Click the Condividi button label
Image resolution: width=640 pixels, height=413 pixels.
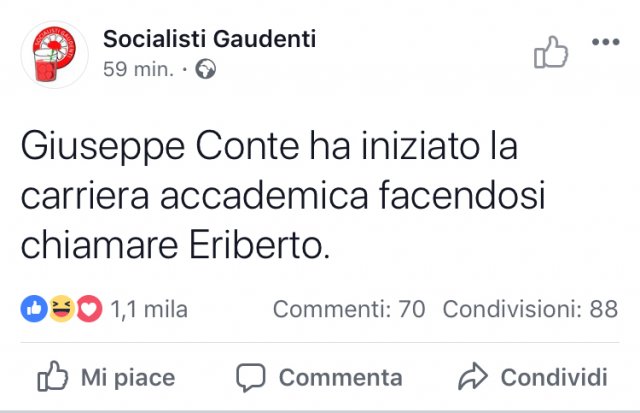554,377
